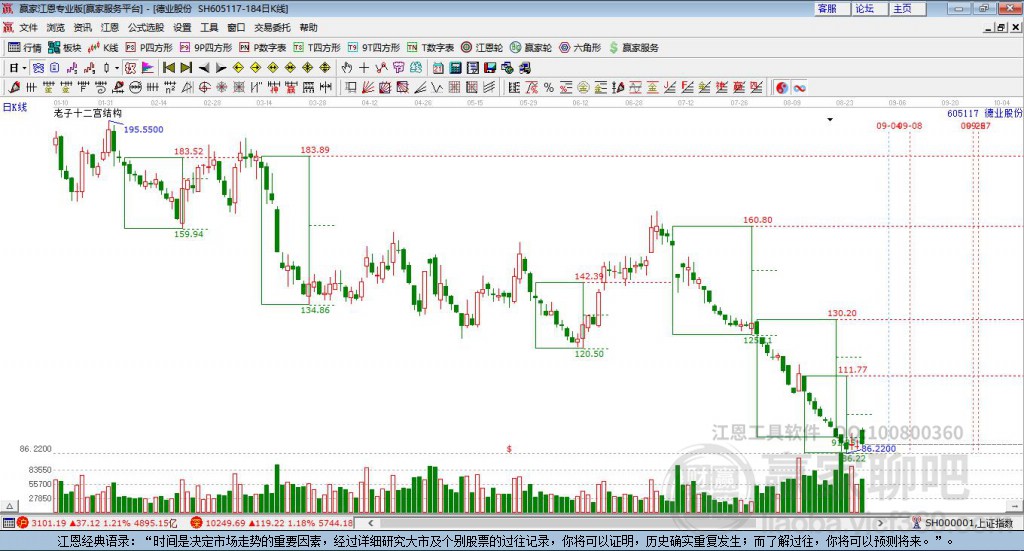Open the 交易委托 menu

click(272, 27)
